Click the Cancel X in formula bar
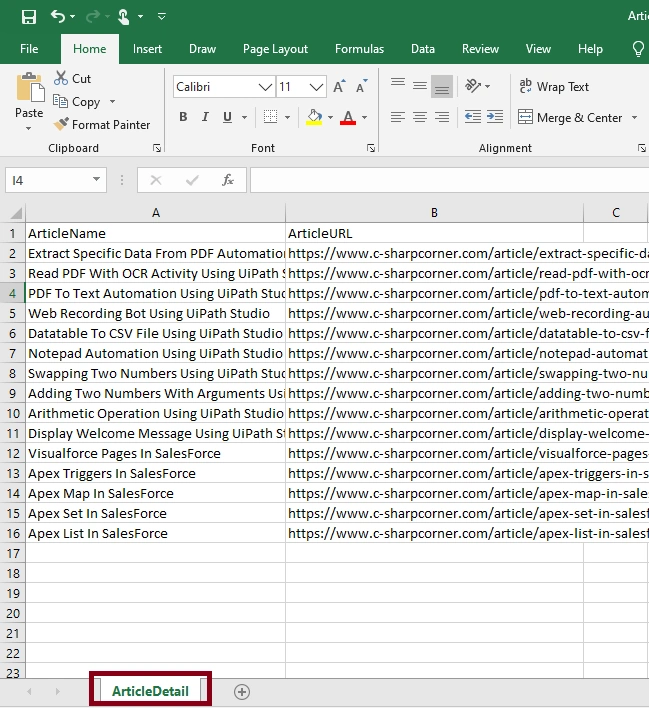This screenshot has height=710, width=649. (x=156, y=180)
